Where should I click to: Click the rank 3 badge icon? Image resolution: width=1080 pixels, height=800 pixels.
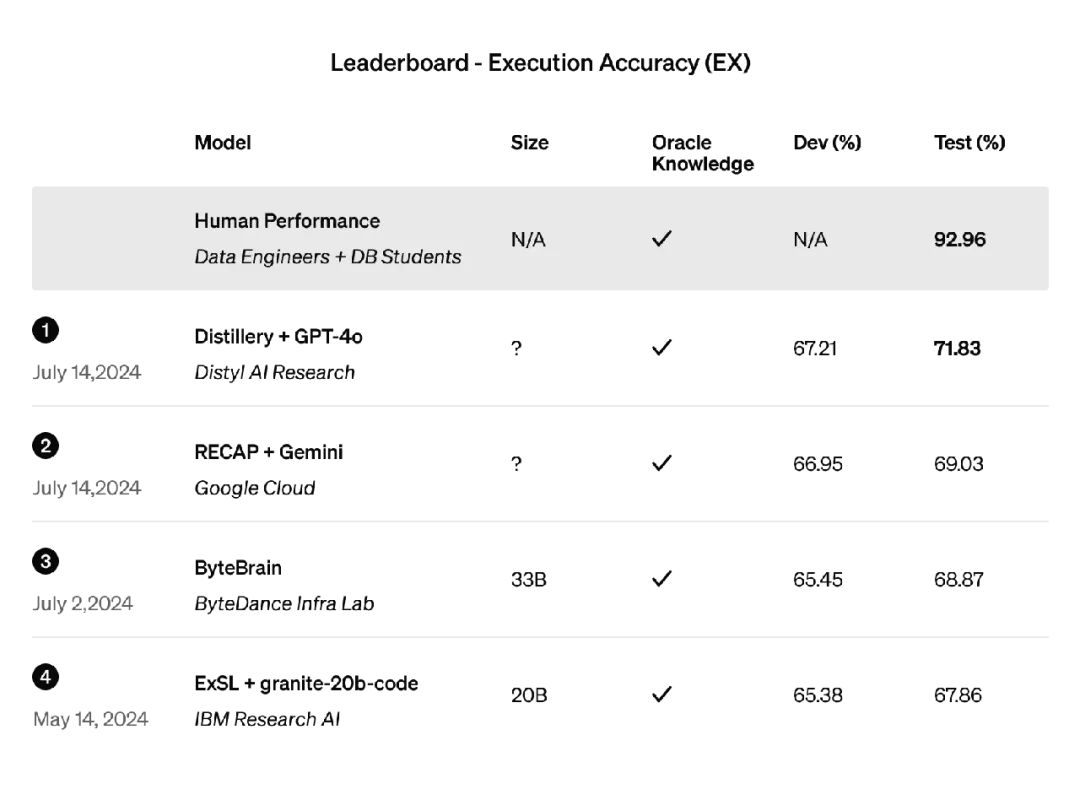point(46,562)
